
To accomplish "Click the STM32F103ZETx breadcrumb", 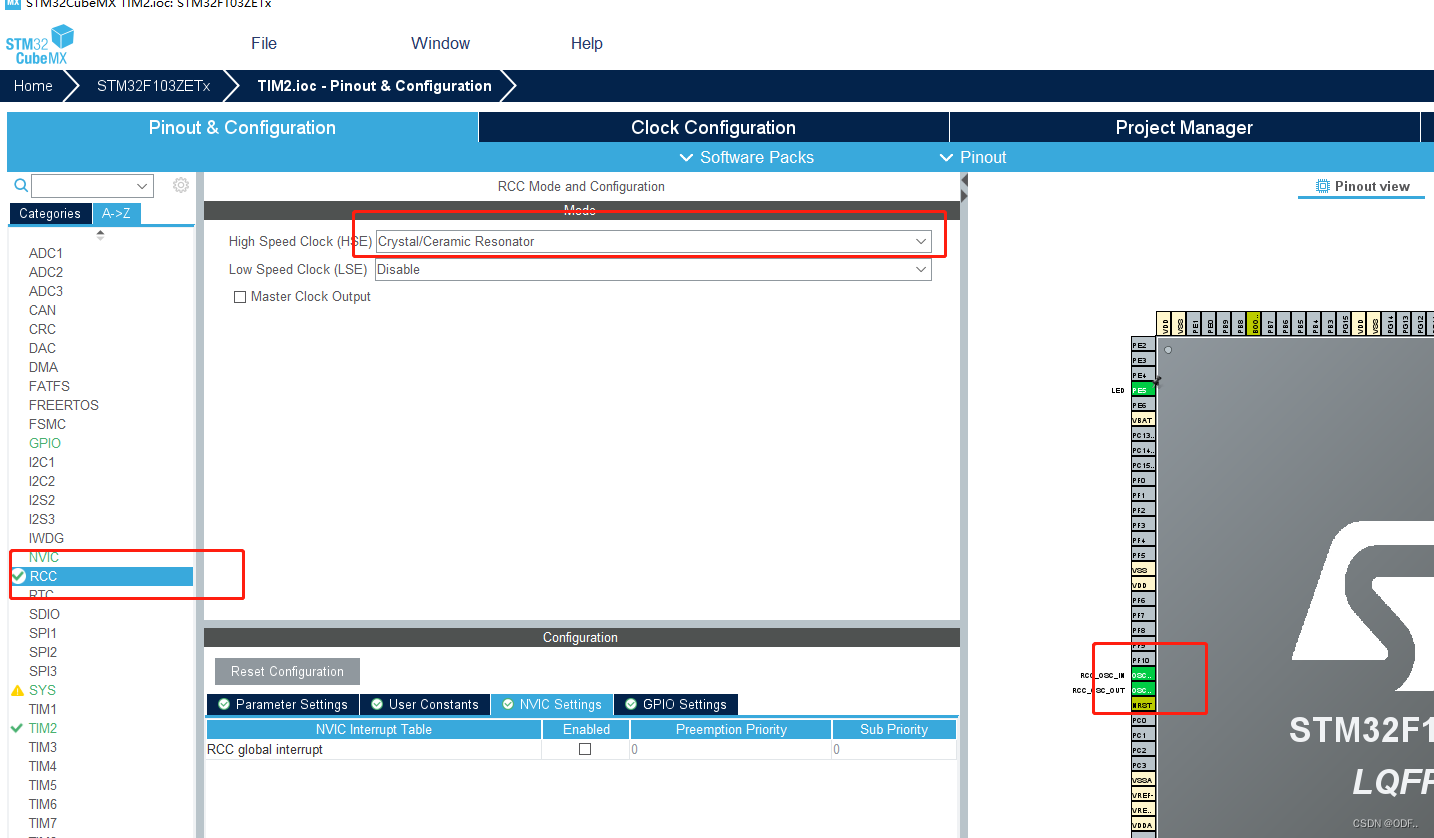I will pos(153,86).
